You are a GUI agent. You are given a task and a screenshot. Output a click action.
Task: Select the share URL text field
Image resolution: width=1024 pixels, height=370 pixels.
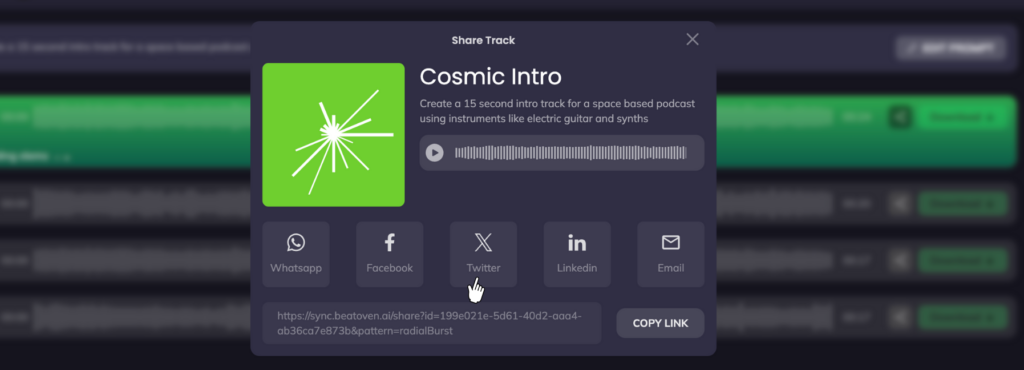click(432, 323)
